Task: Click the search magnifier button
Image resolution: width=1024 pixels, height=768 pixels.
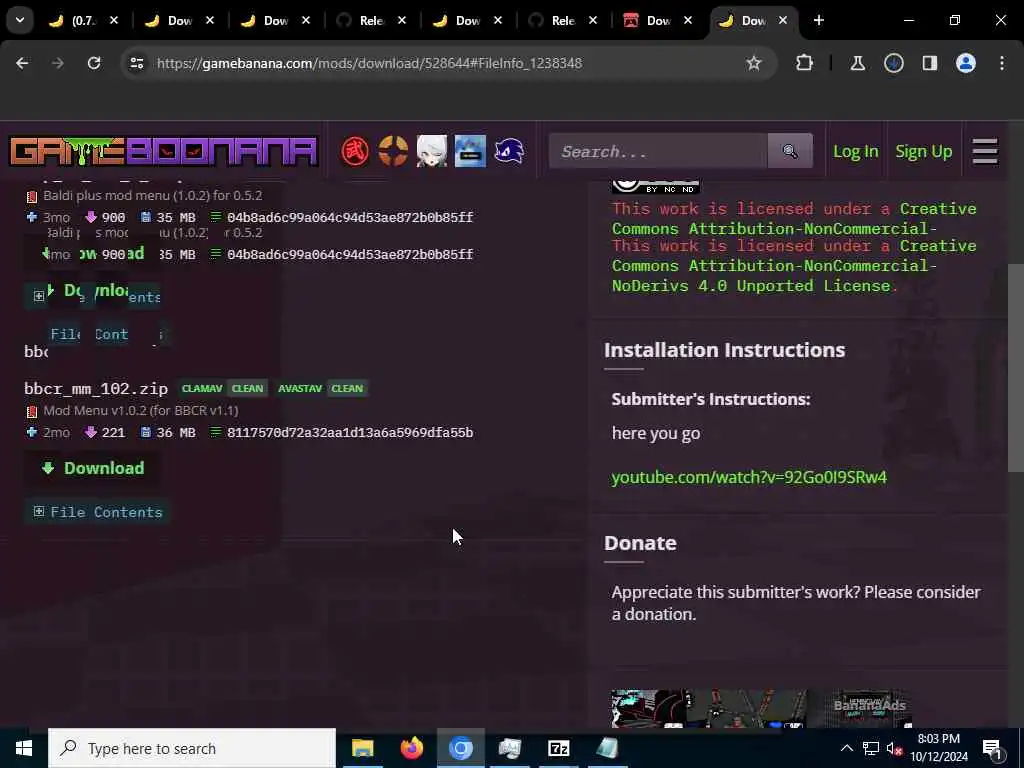Action: (x=790, y=152)
